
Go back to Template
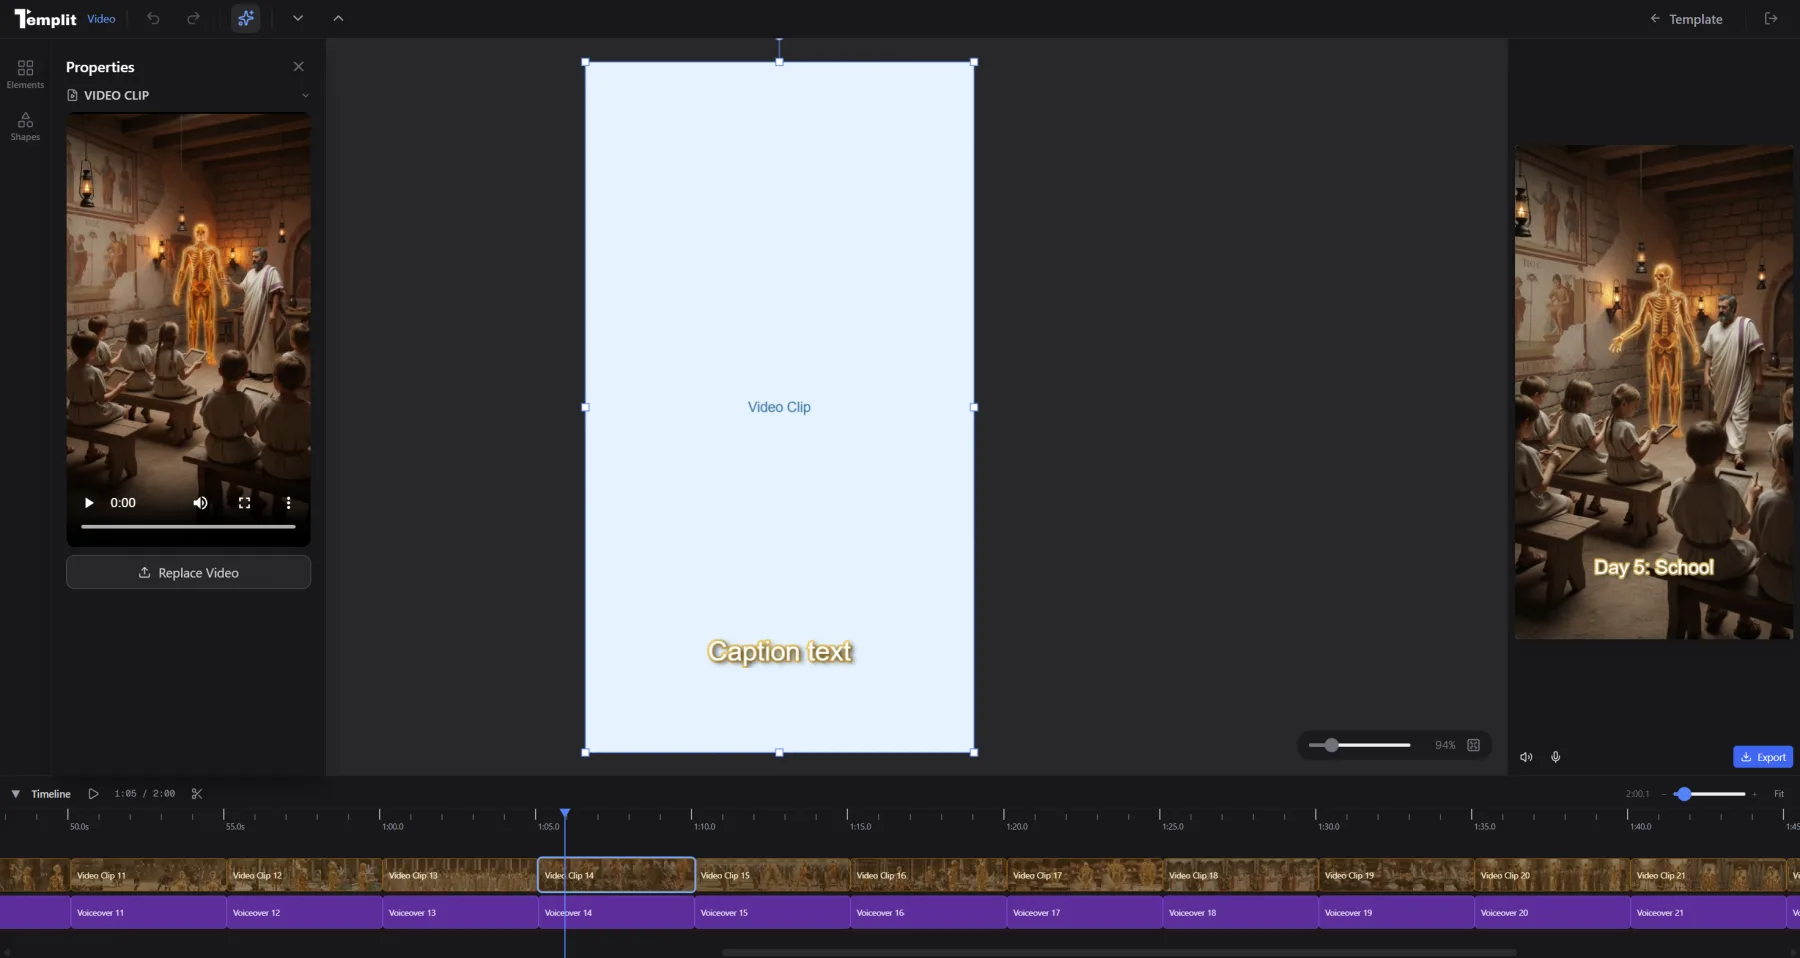click(x=1686, y=18)
